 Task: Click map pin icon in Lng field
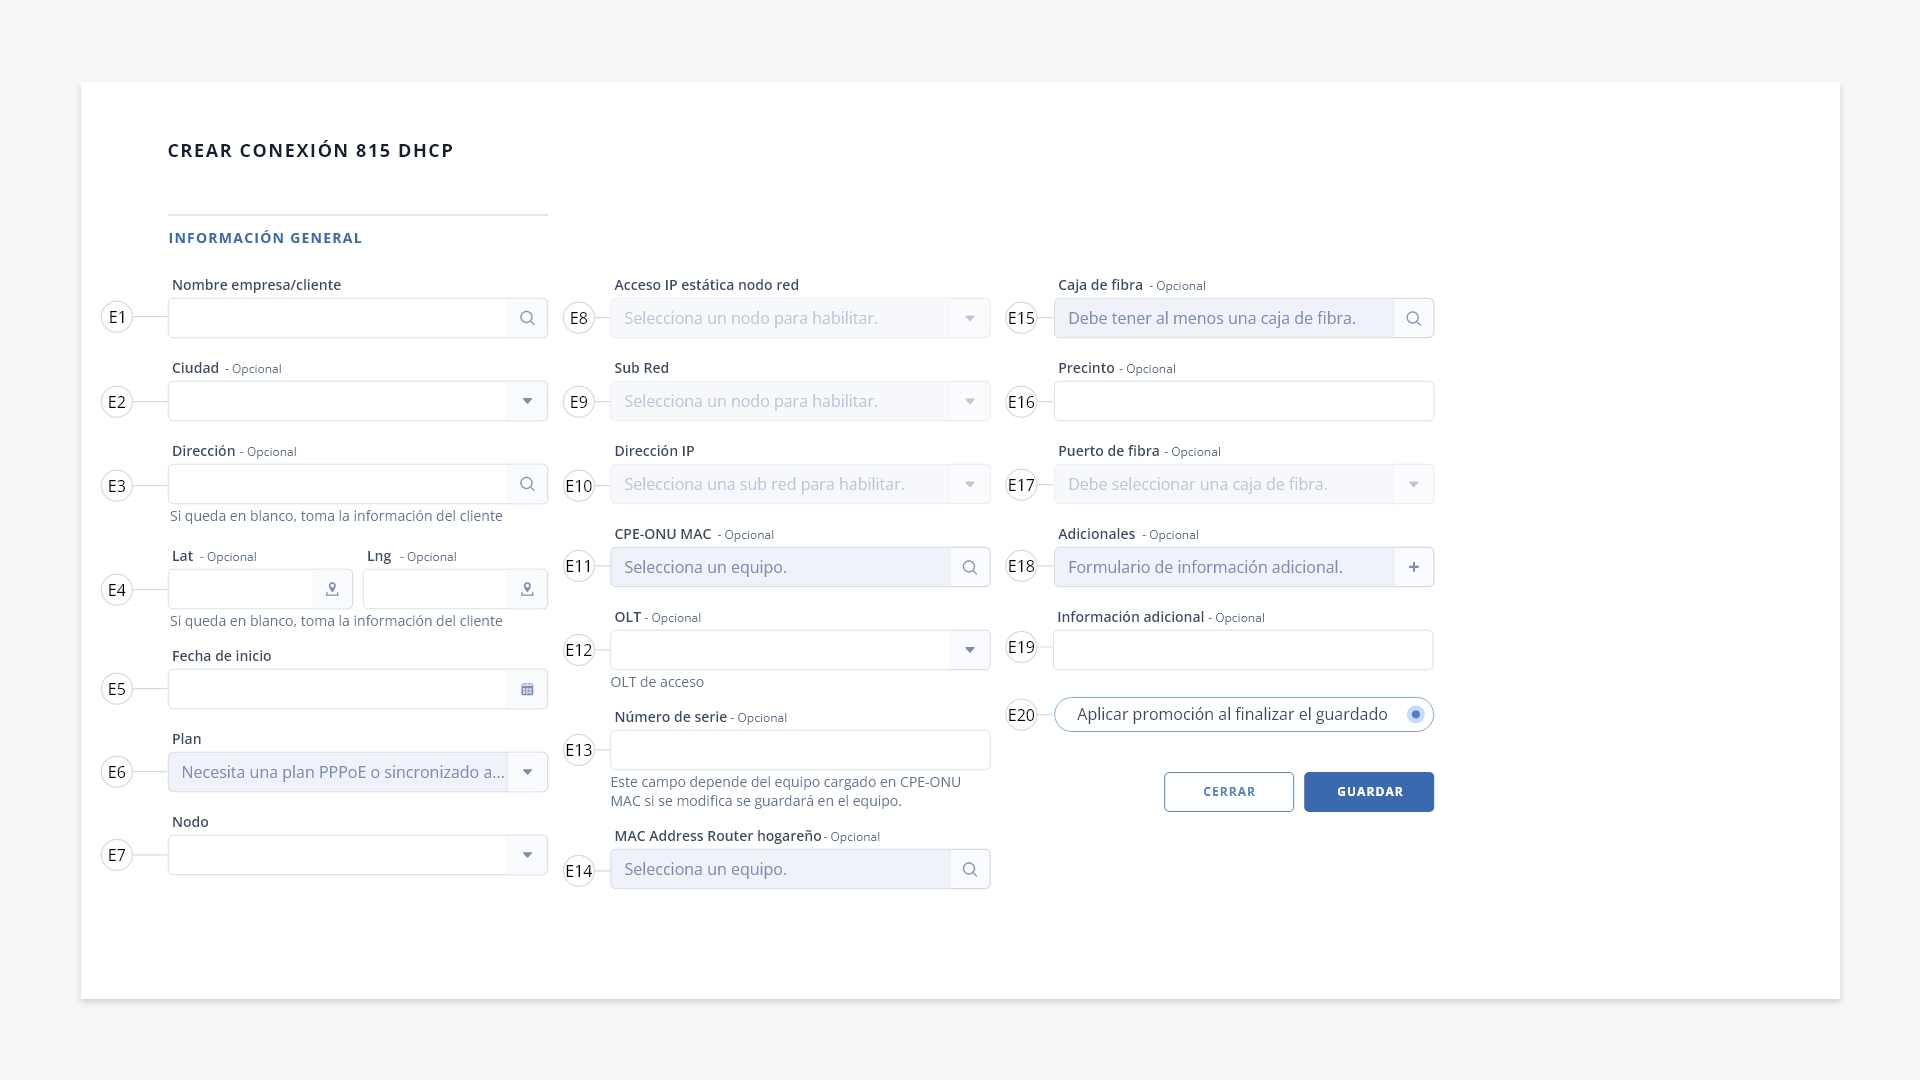[527, 589]
